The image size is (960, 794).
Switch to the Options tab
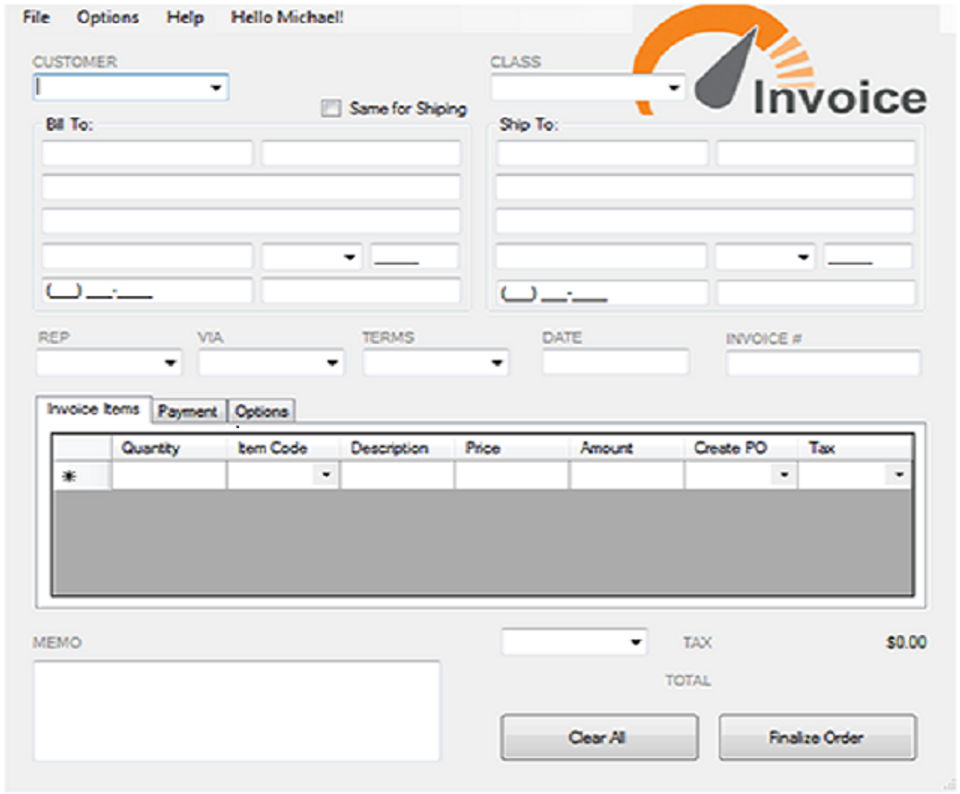click(261, 411)
